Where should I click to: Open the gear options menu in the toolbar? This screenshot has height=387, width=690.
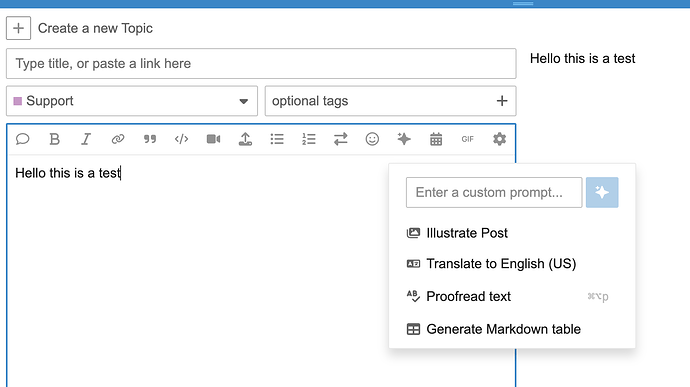pos(499,139)
